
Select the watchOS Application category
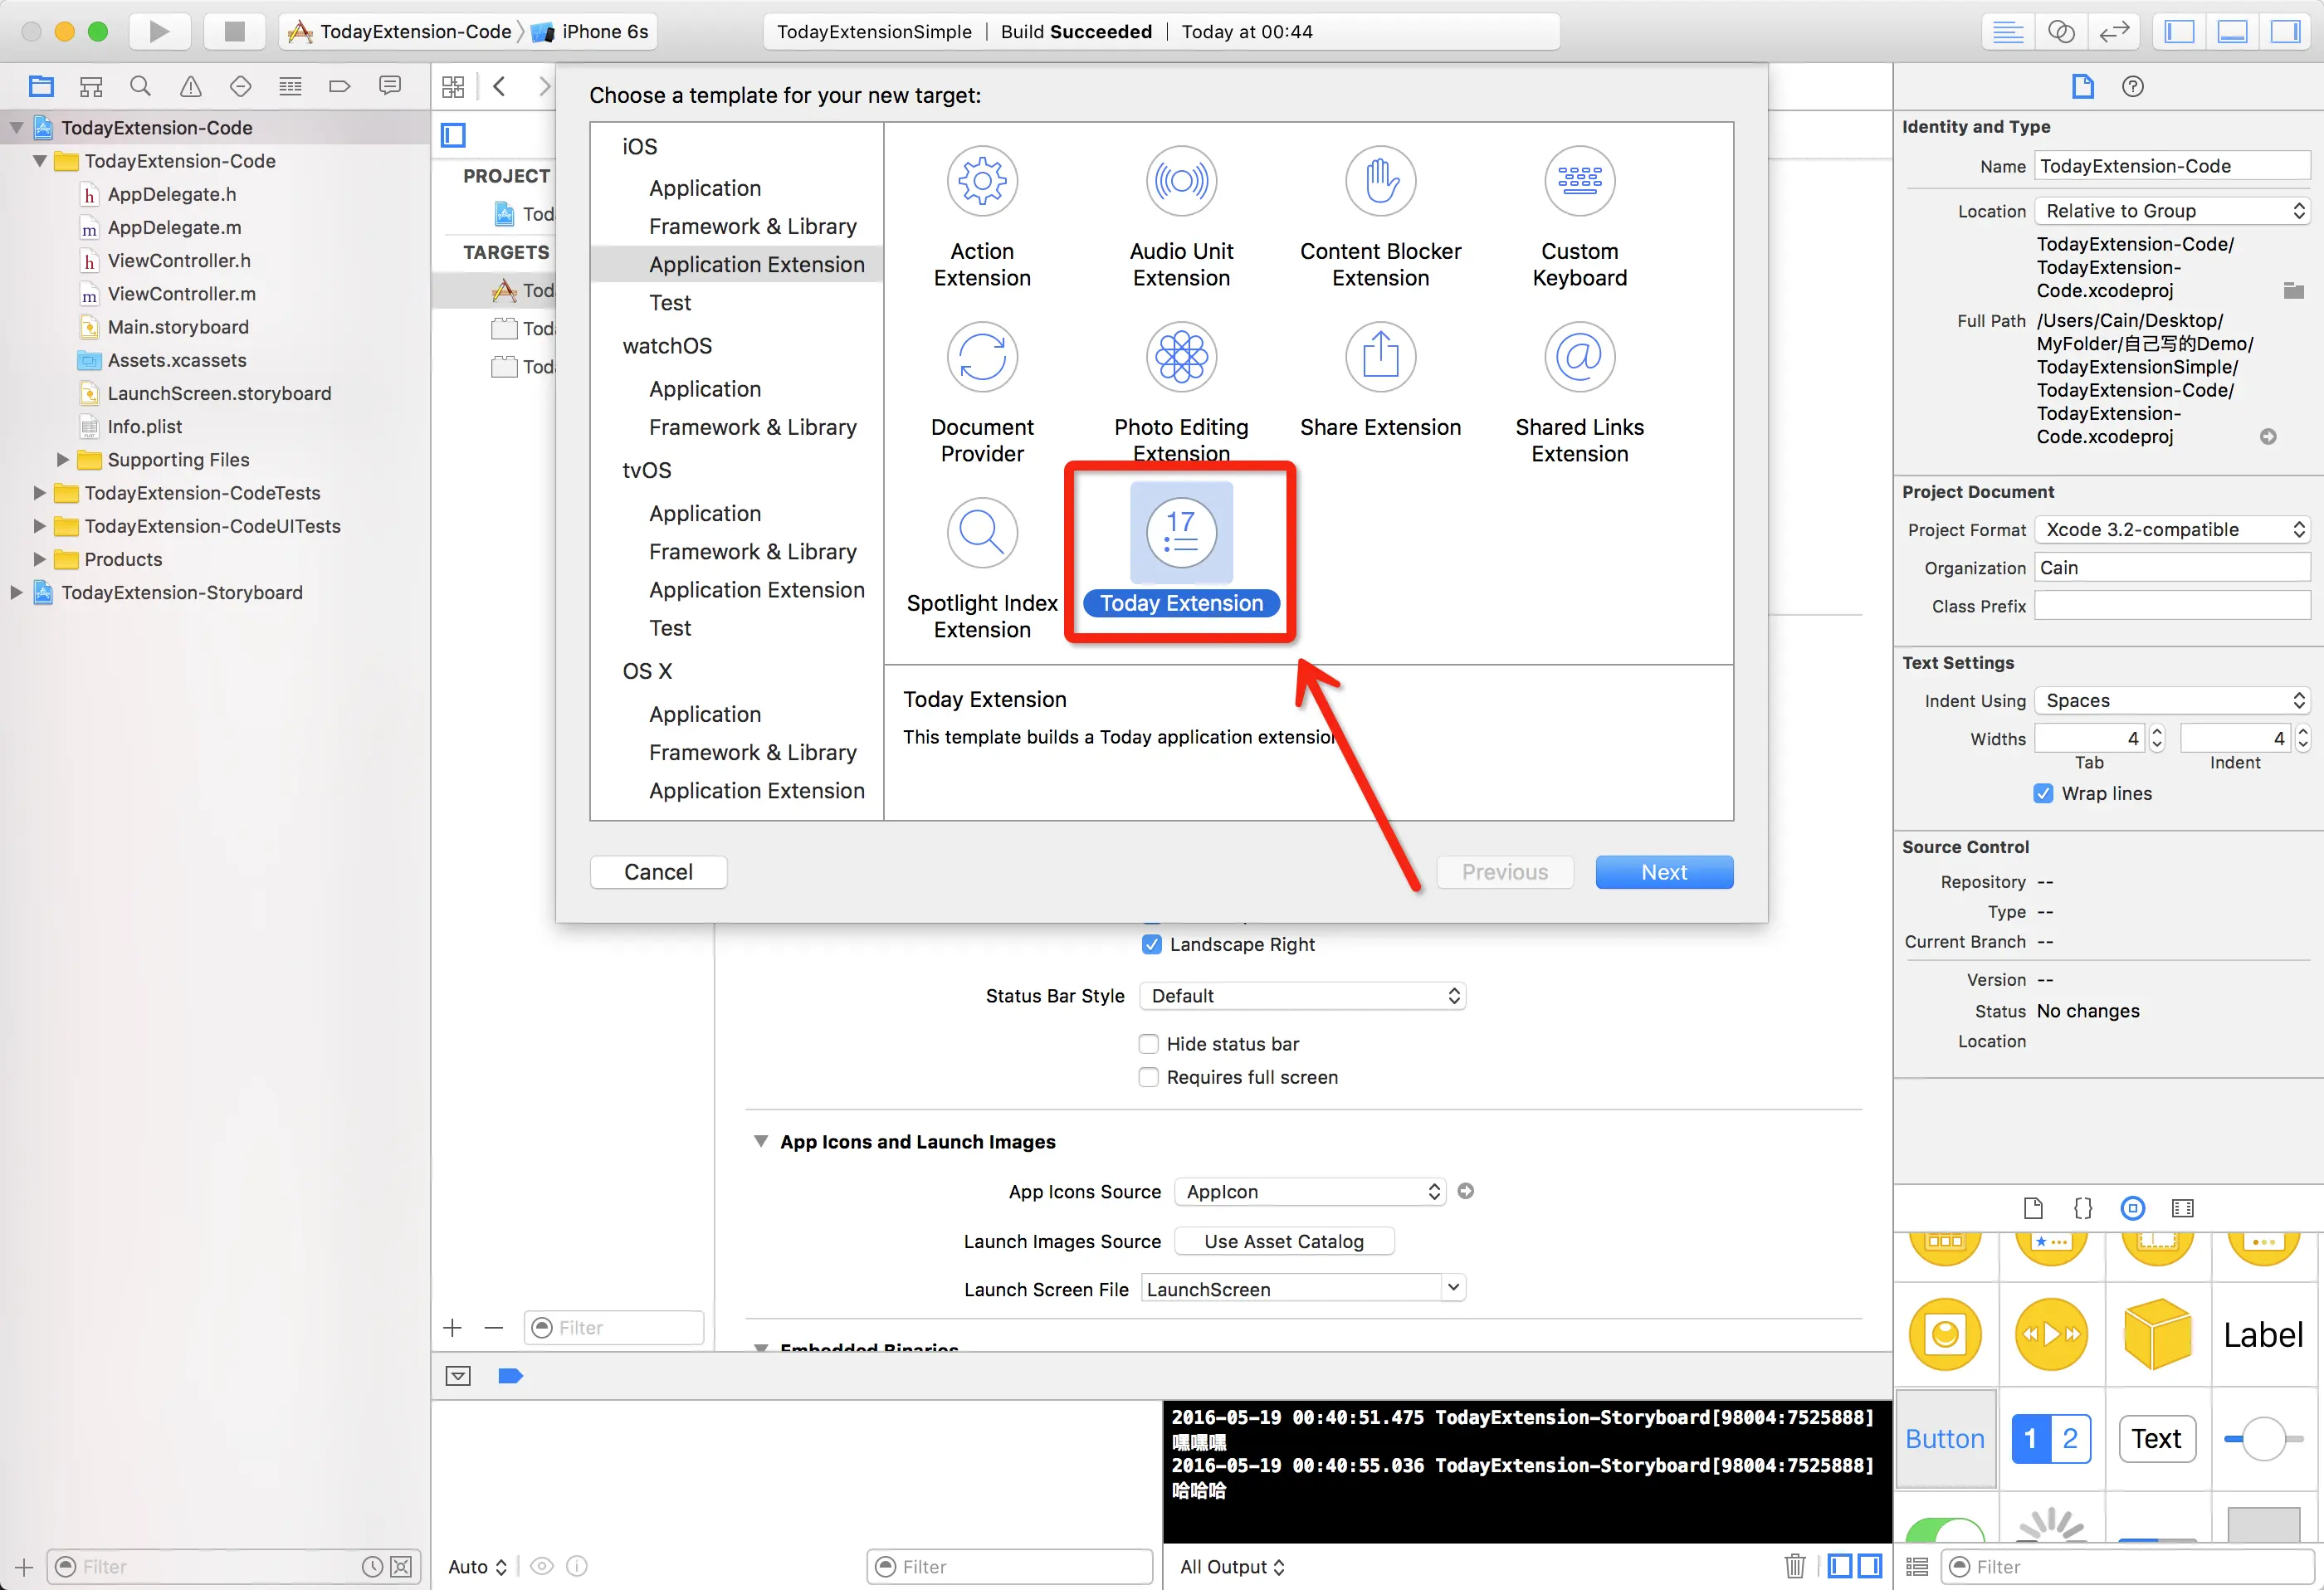[704, 389]
